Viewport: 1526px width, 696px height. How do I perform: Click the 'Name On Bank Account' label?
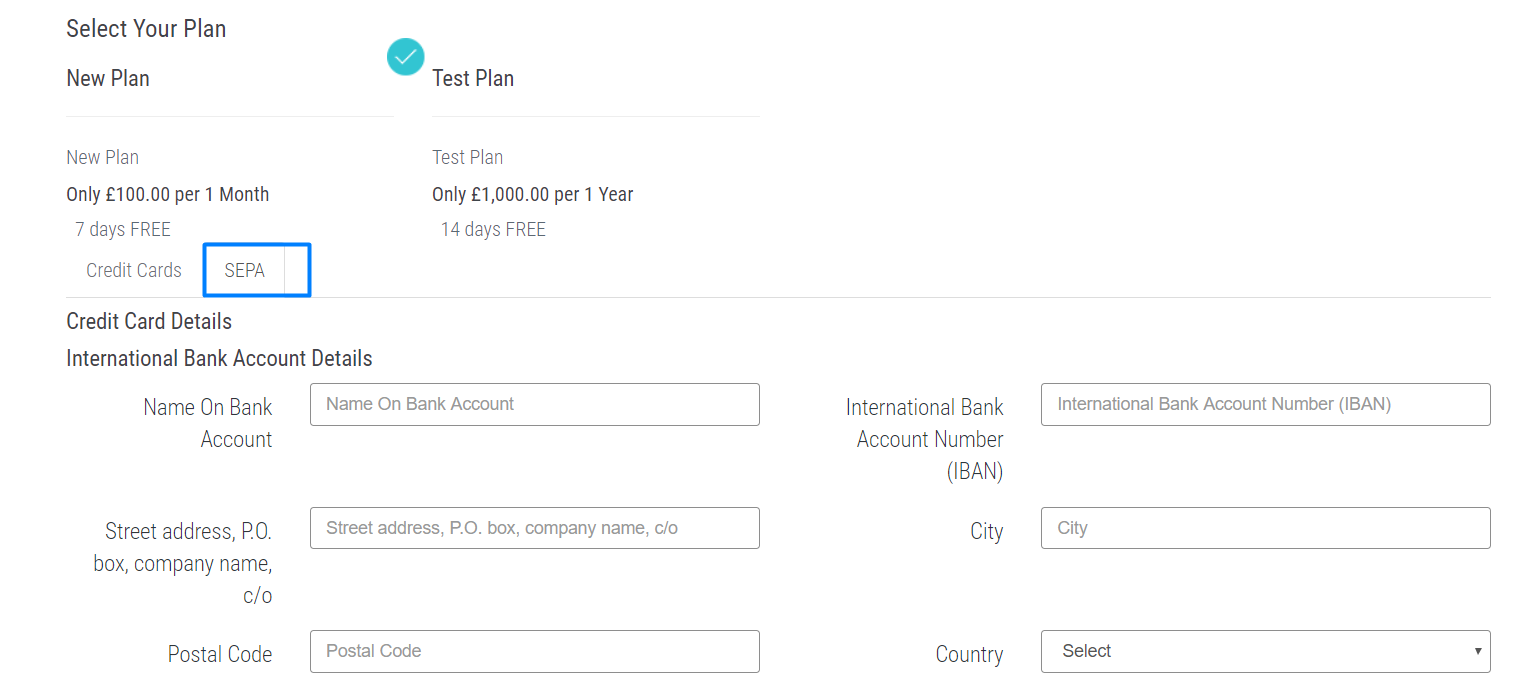coord(208,423)
